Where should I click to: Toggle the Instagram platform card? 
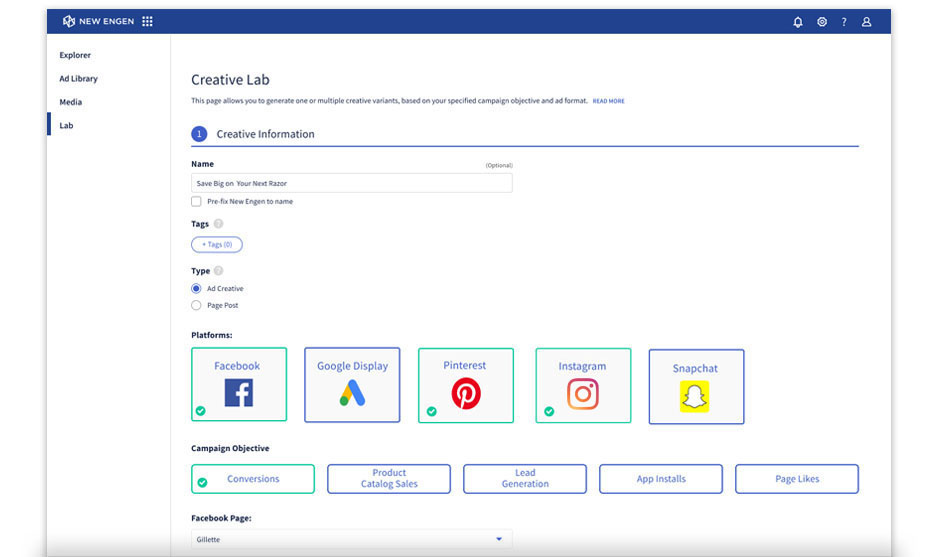point(583,386)
